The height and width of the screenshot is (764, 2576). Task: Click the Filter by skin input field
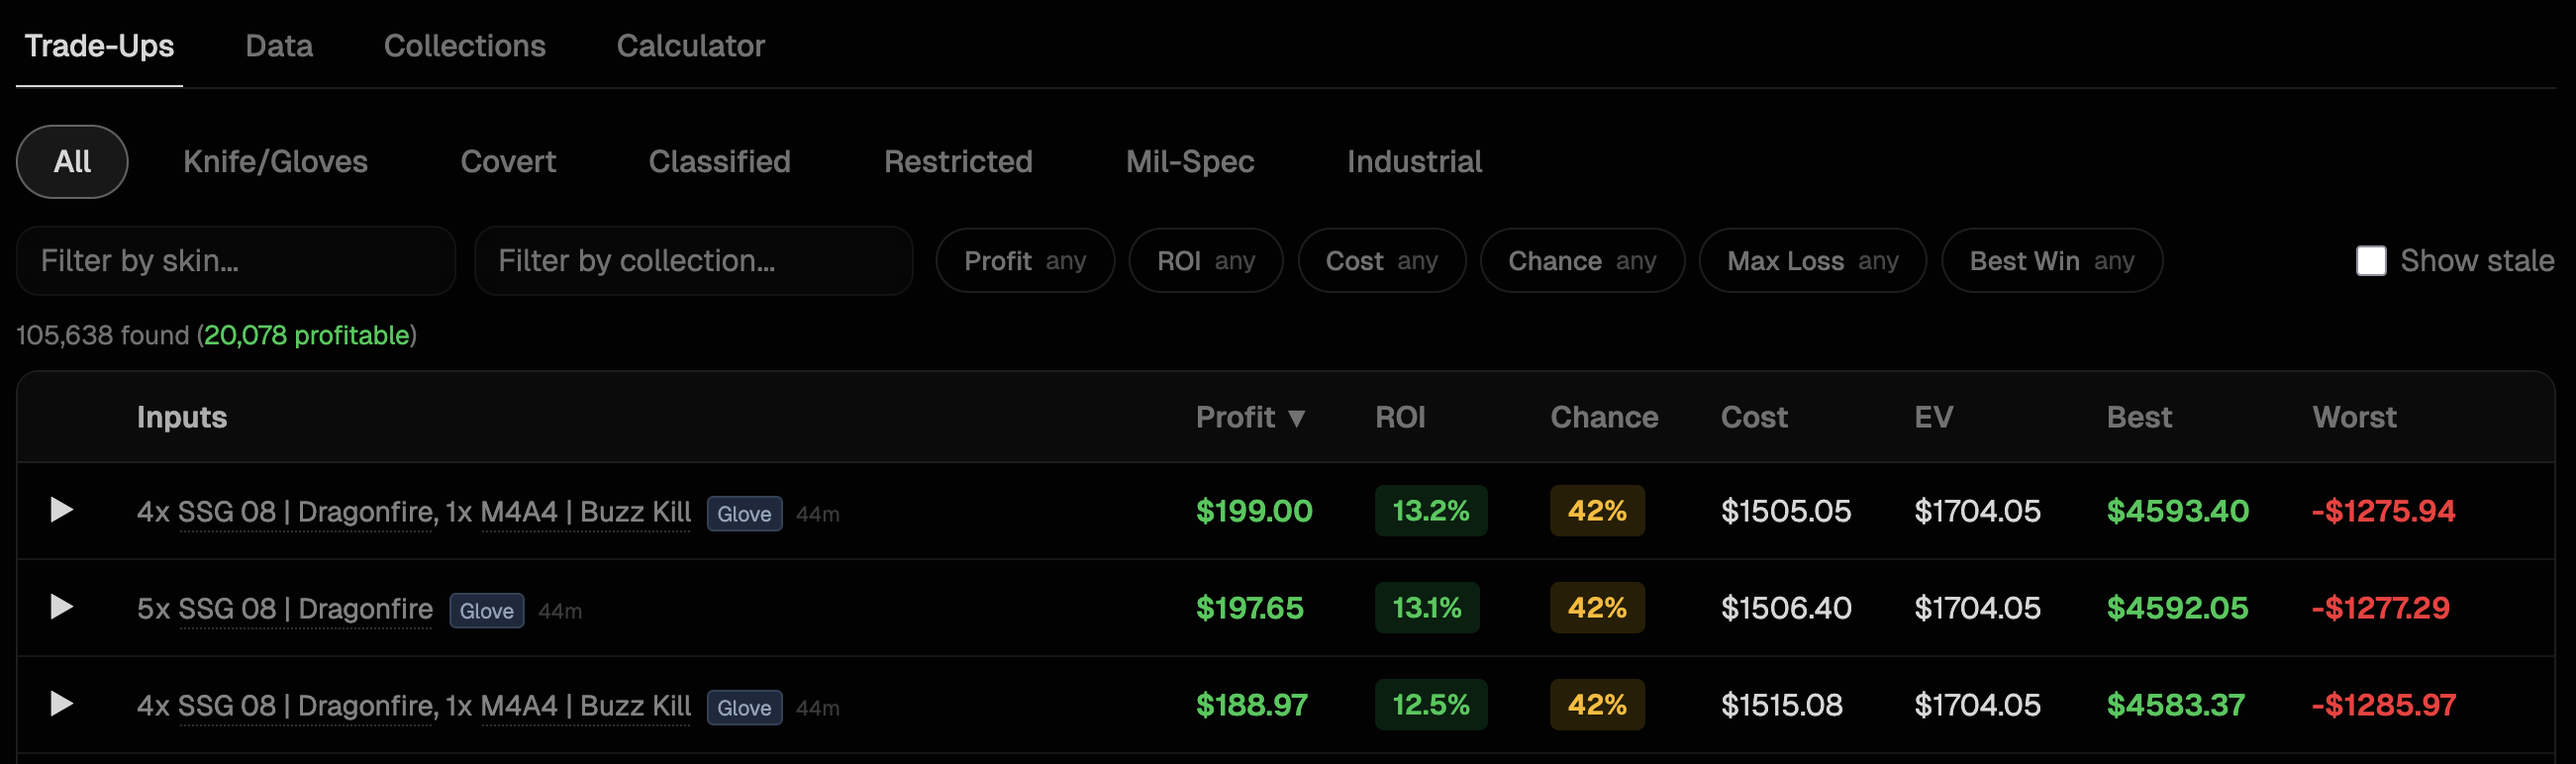point(236,260)
